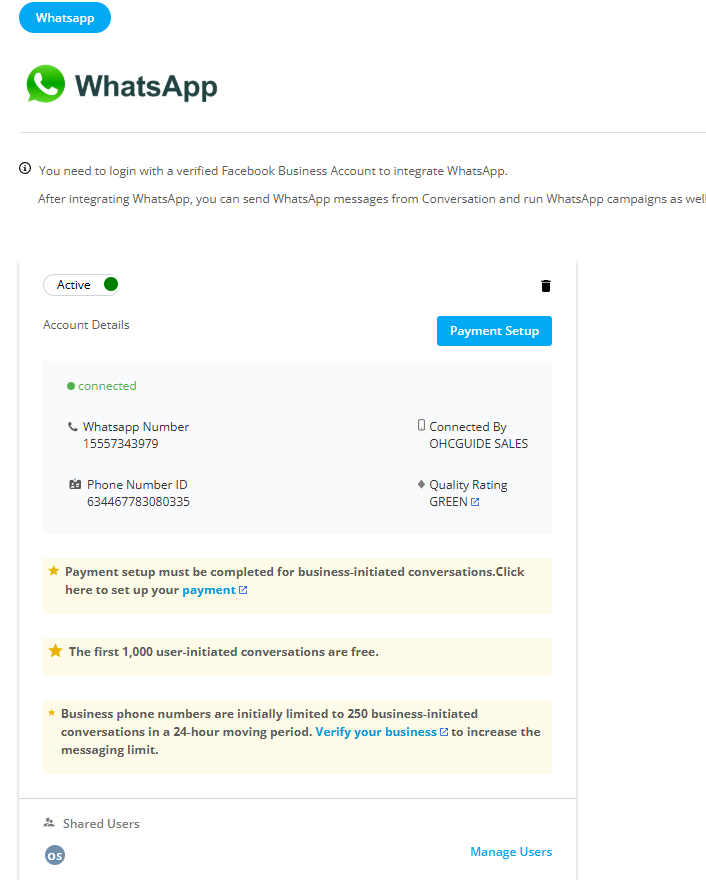Click the connected status text

(x=107, y=386)
